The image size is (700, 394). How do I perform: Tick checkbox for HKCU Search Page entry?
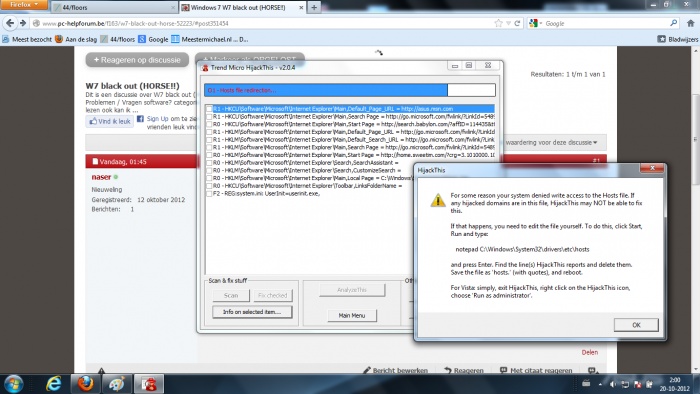[209, 116]
